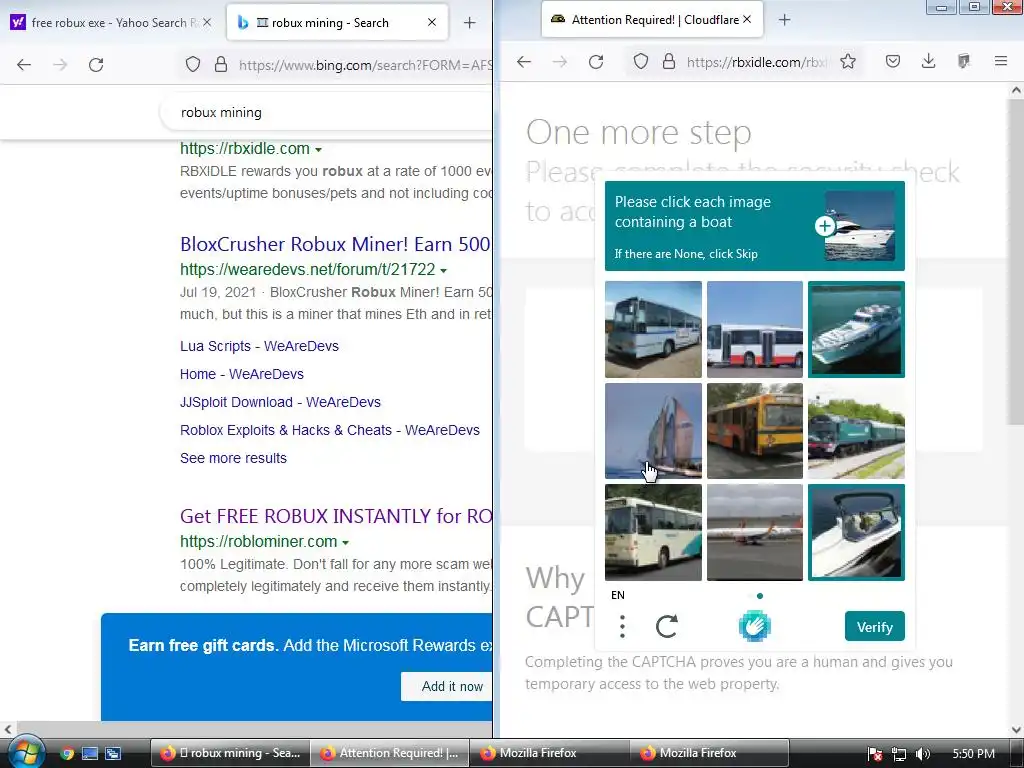Bookmark rbxidle.com with the star icon
1024x768 pixels.
pyautogui.click(x=848, y=61)
